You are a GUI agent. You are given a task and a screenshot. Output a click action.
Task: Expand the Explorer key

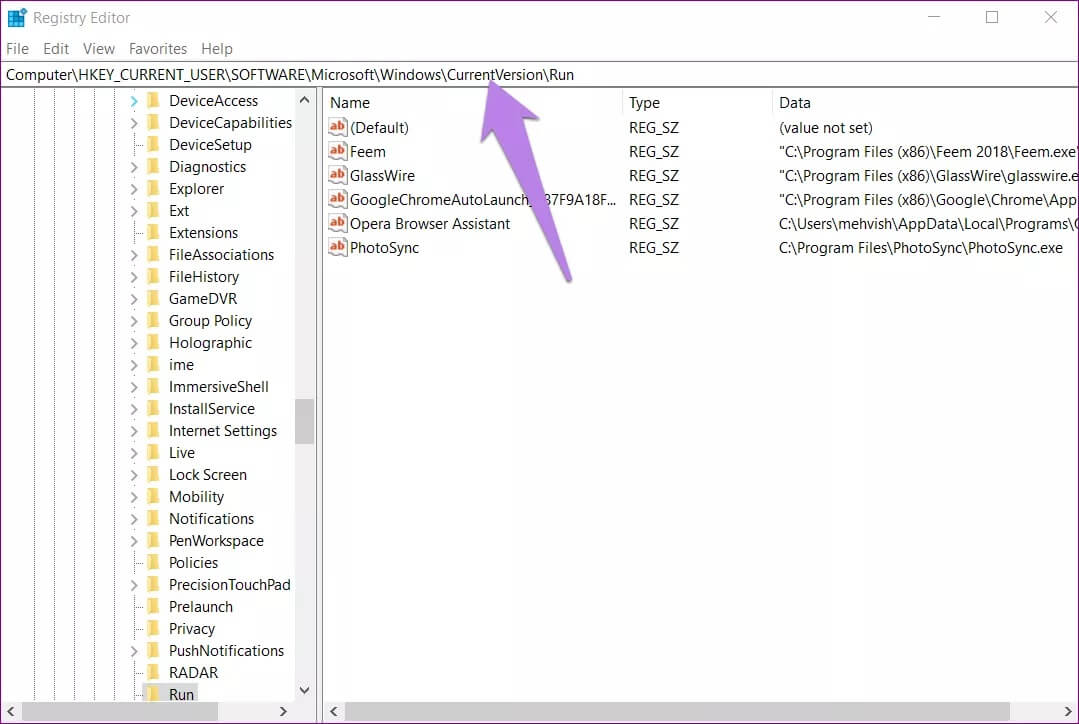point(133,189)
